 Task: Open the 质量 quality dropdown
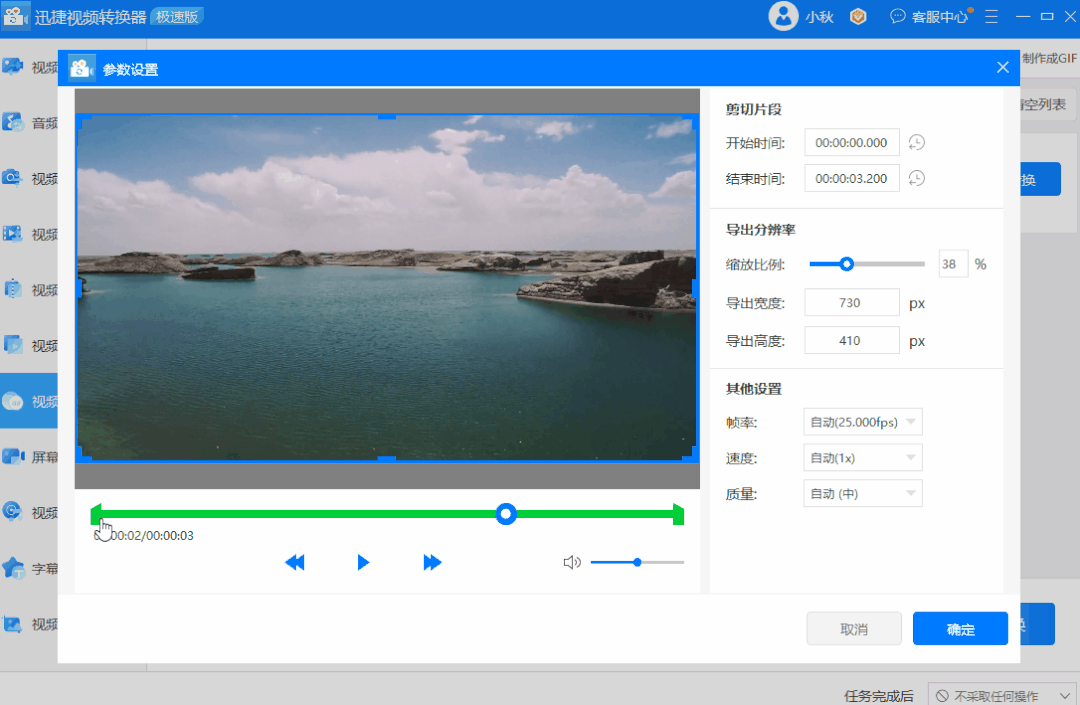point(862,492)
